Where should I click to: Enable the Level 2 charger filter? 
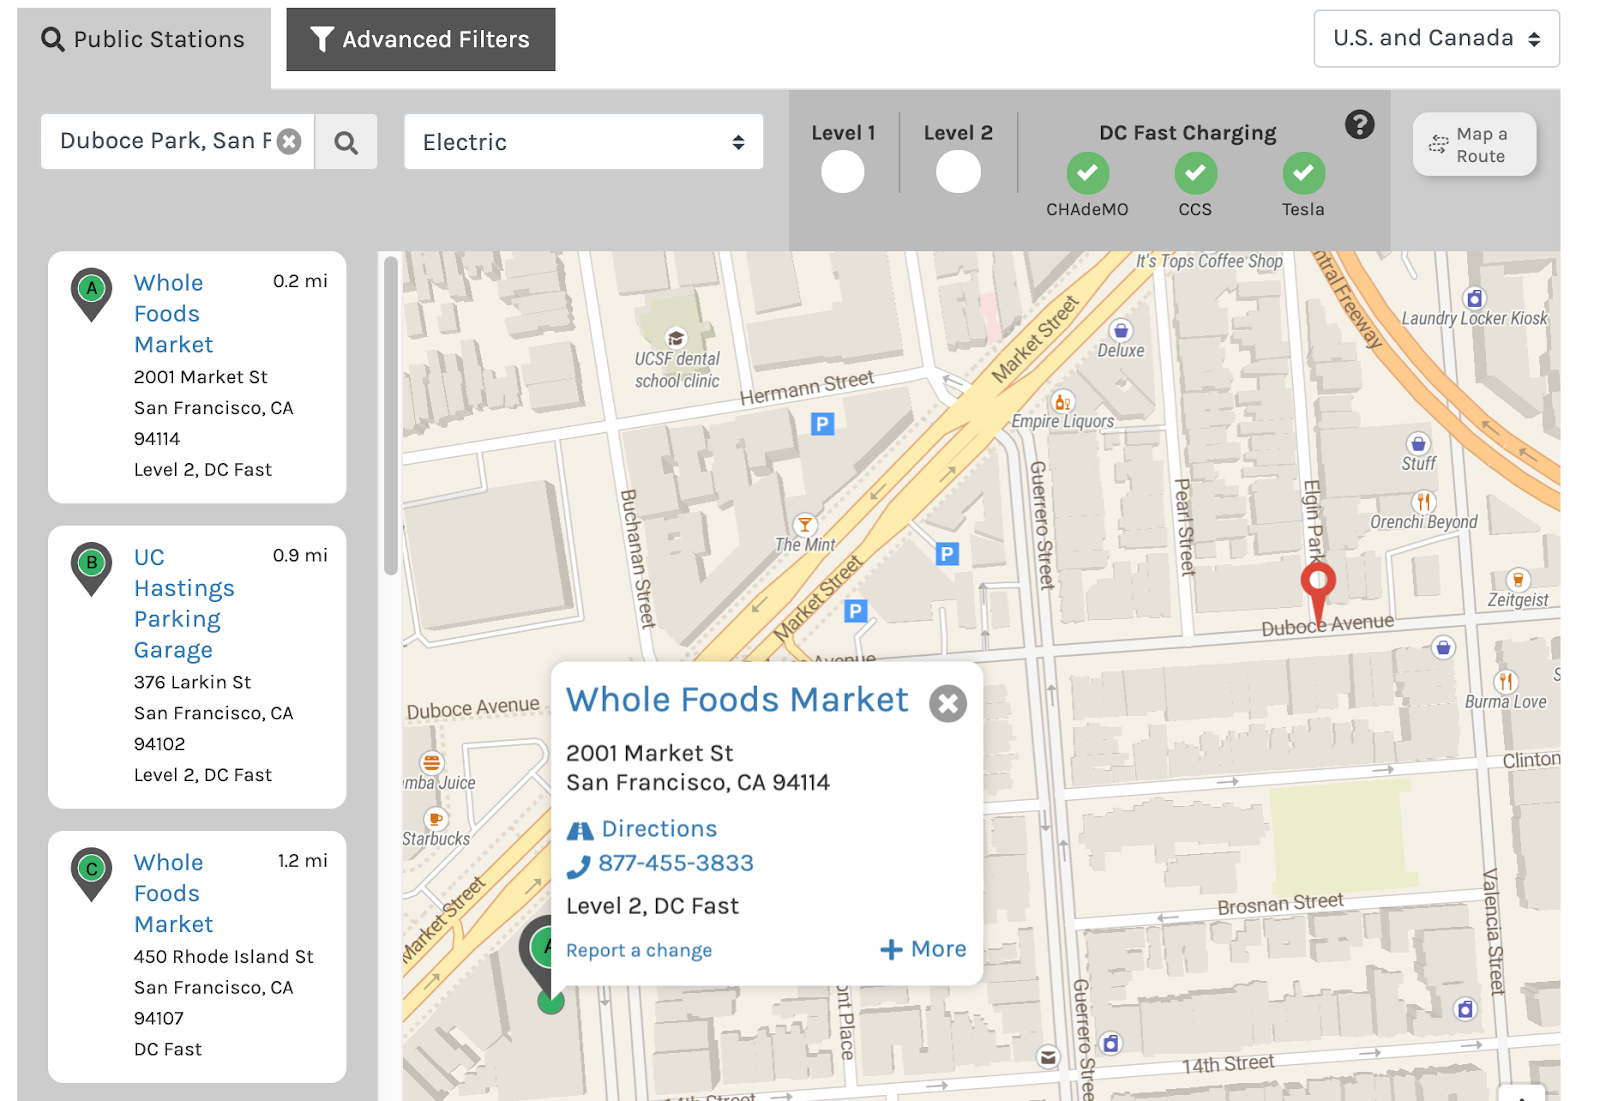(x=958, y=172)
